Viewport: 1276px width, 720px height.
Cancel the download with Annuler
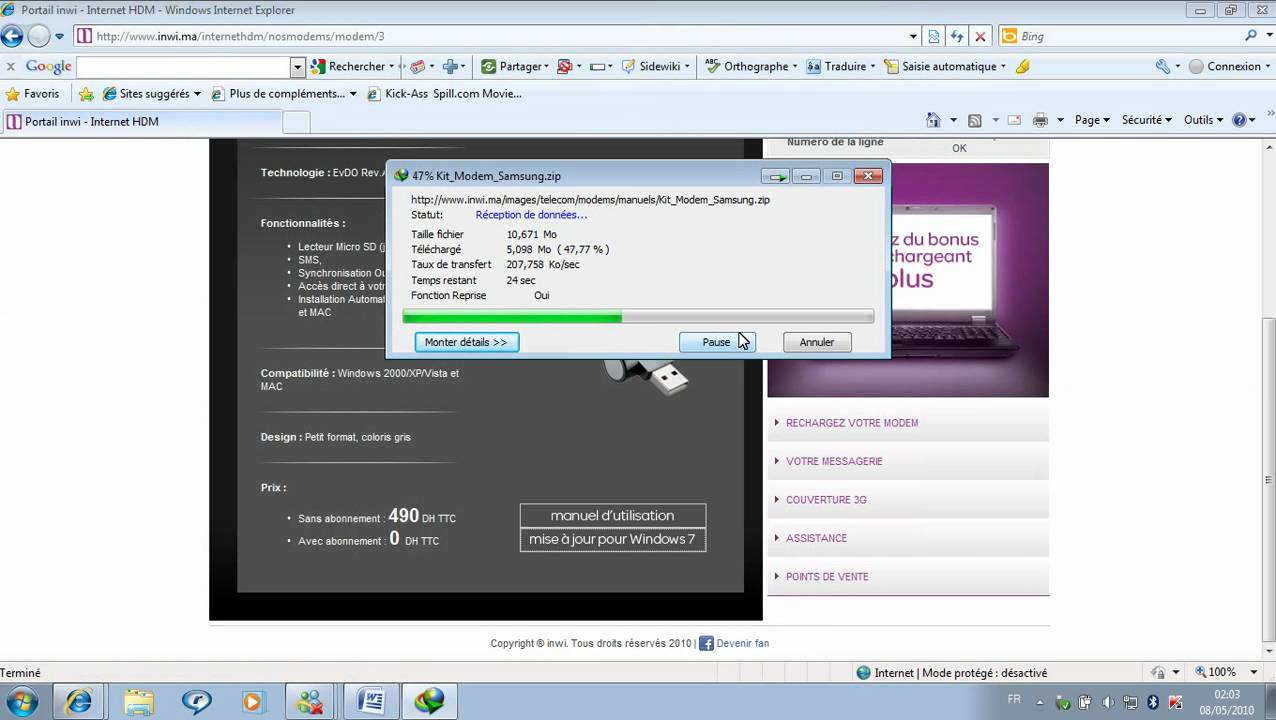click(817, 342)
